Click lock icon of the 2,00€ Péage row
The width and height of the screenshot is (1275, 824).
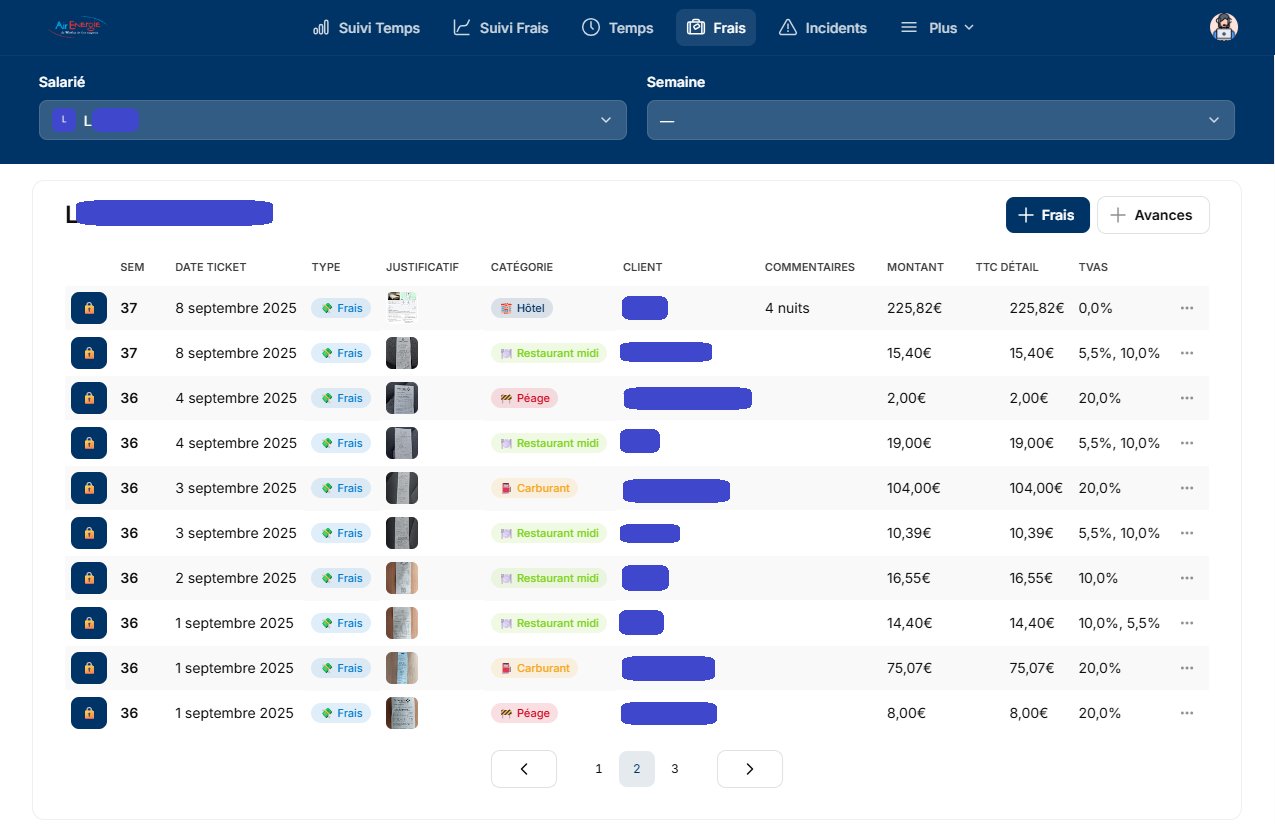89,398
